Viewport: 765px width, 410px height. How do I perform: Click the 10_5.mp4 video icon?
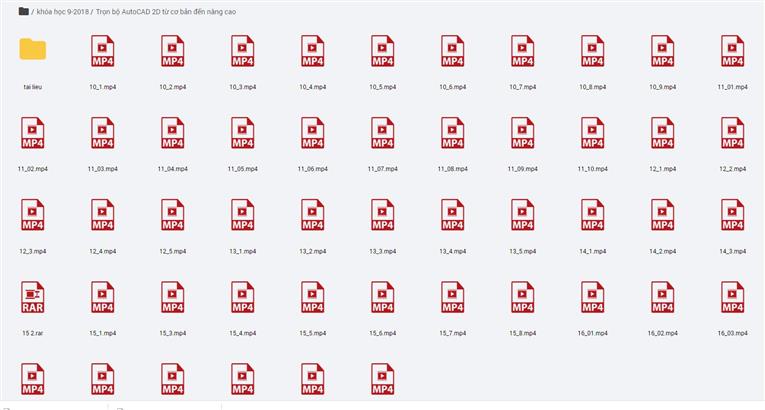point(383,50)
